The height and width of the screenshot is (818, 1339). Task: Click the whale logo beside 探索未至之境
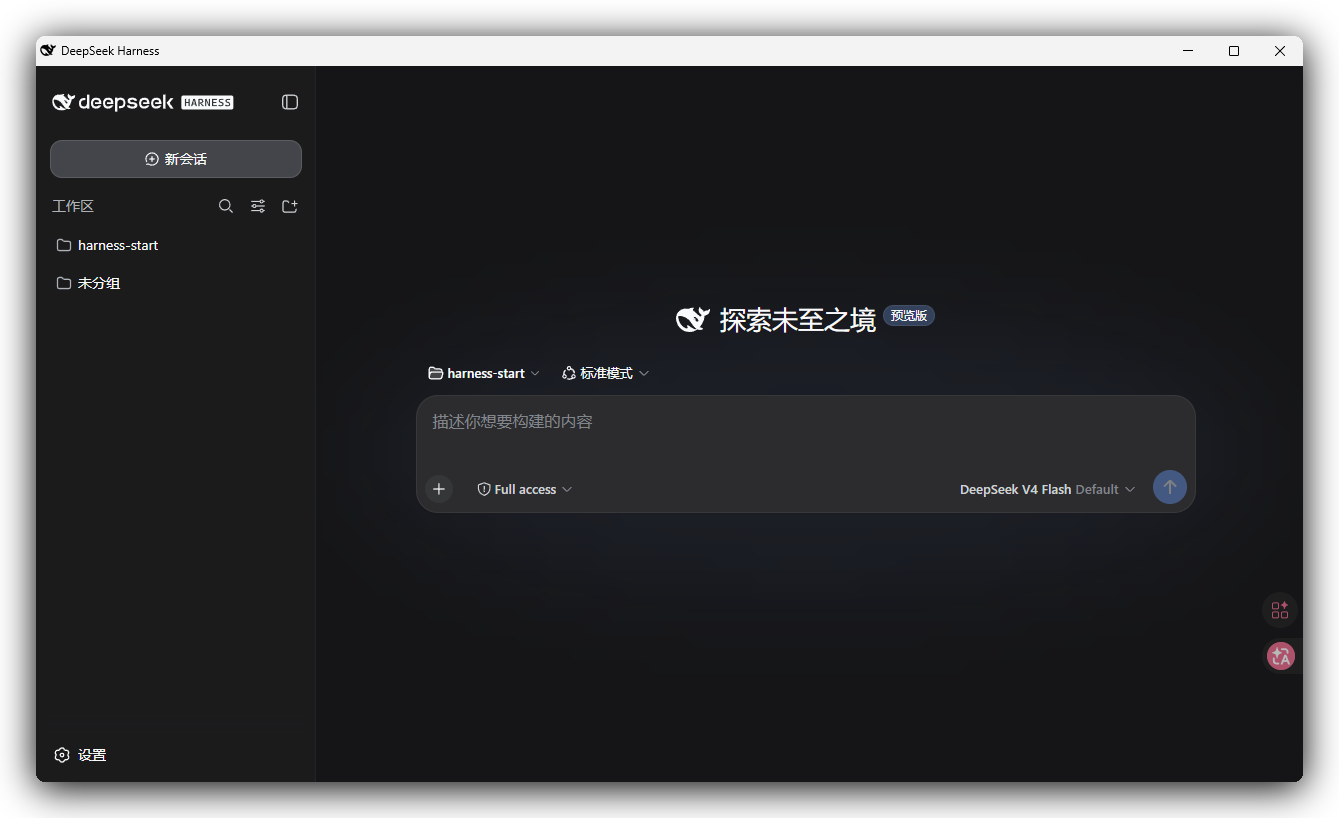[x=693, y=319]
